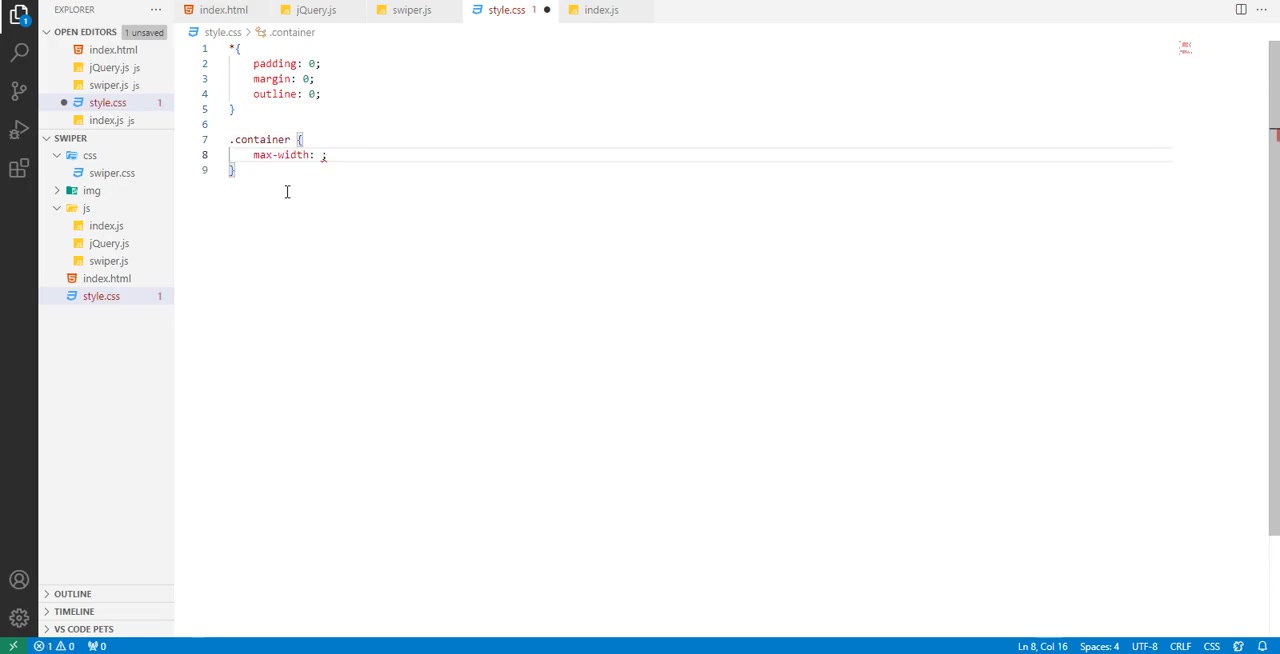The width and height of the screenshot is (1280, 654).
Task: Click errors and warnings status indicator
Action: pyautogui.click(x=55, y=646)
